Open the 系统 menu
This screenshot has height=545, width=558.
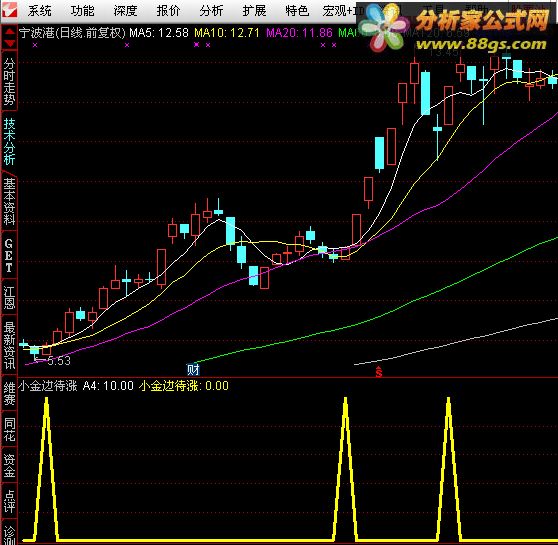click(40, 11)
